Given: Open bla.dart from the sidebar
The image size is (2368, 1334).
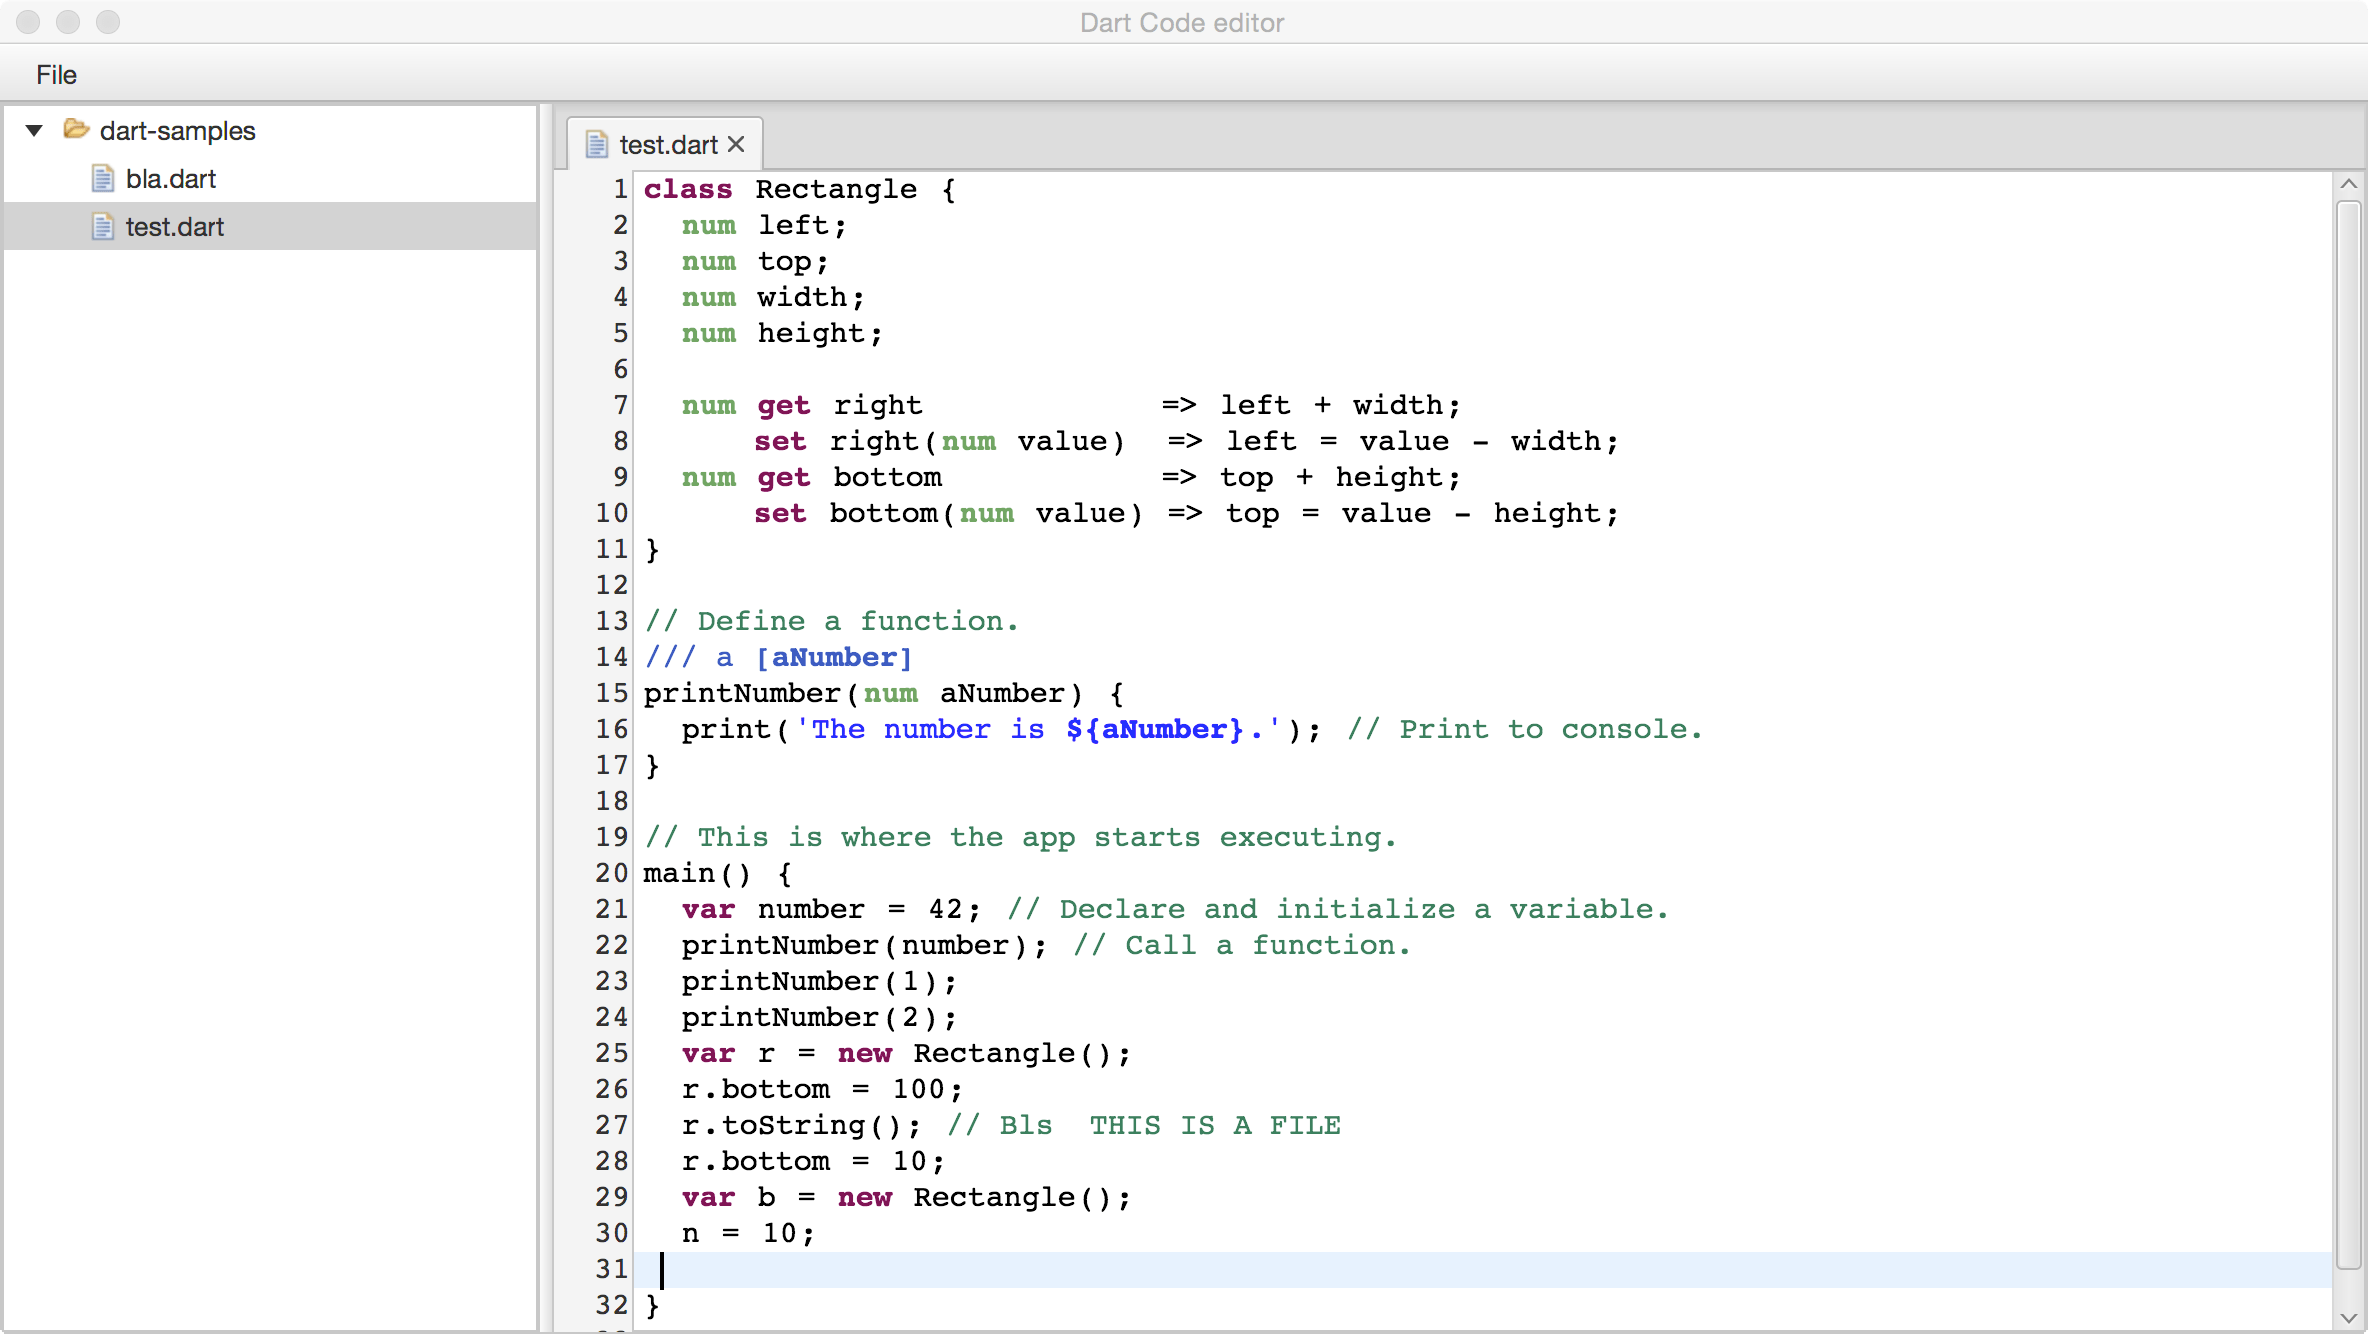Looking at the screenshot, I should coord(172,178).
